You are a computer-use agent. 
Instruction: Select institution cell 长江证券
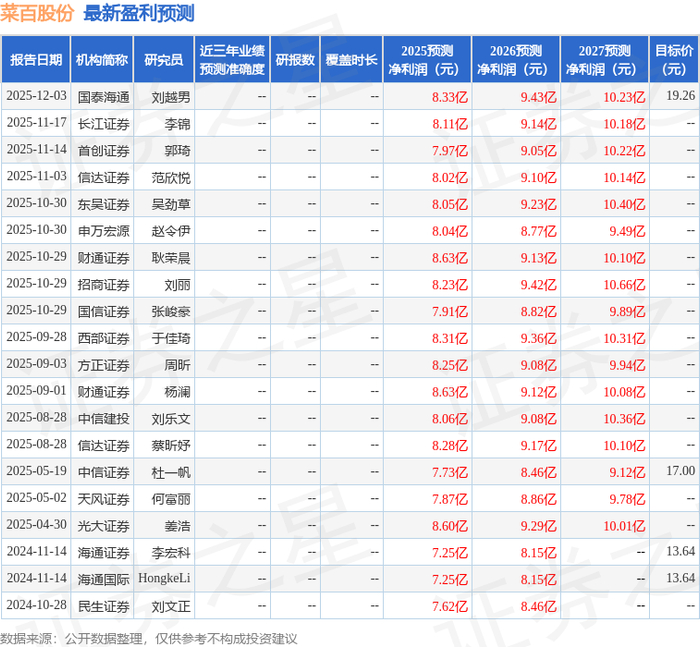(x=104, y=124)
